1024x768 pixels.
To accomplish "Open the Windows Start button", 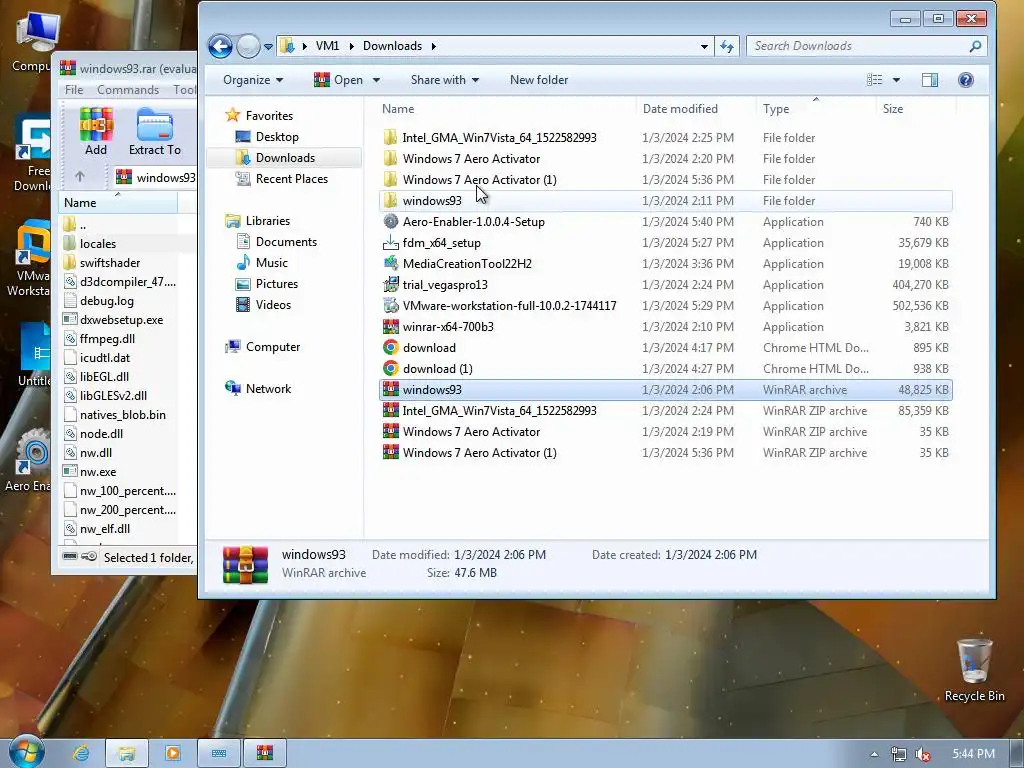I will click(25, 752).
